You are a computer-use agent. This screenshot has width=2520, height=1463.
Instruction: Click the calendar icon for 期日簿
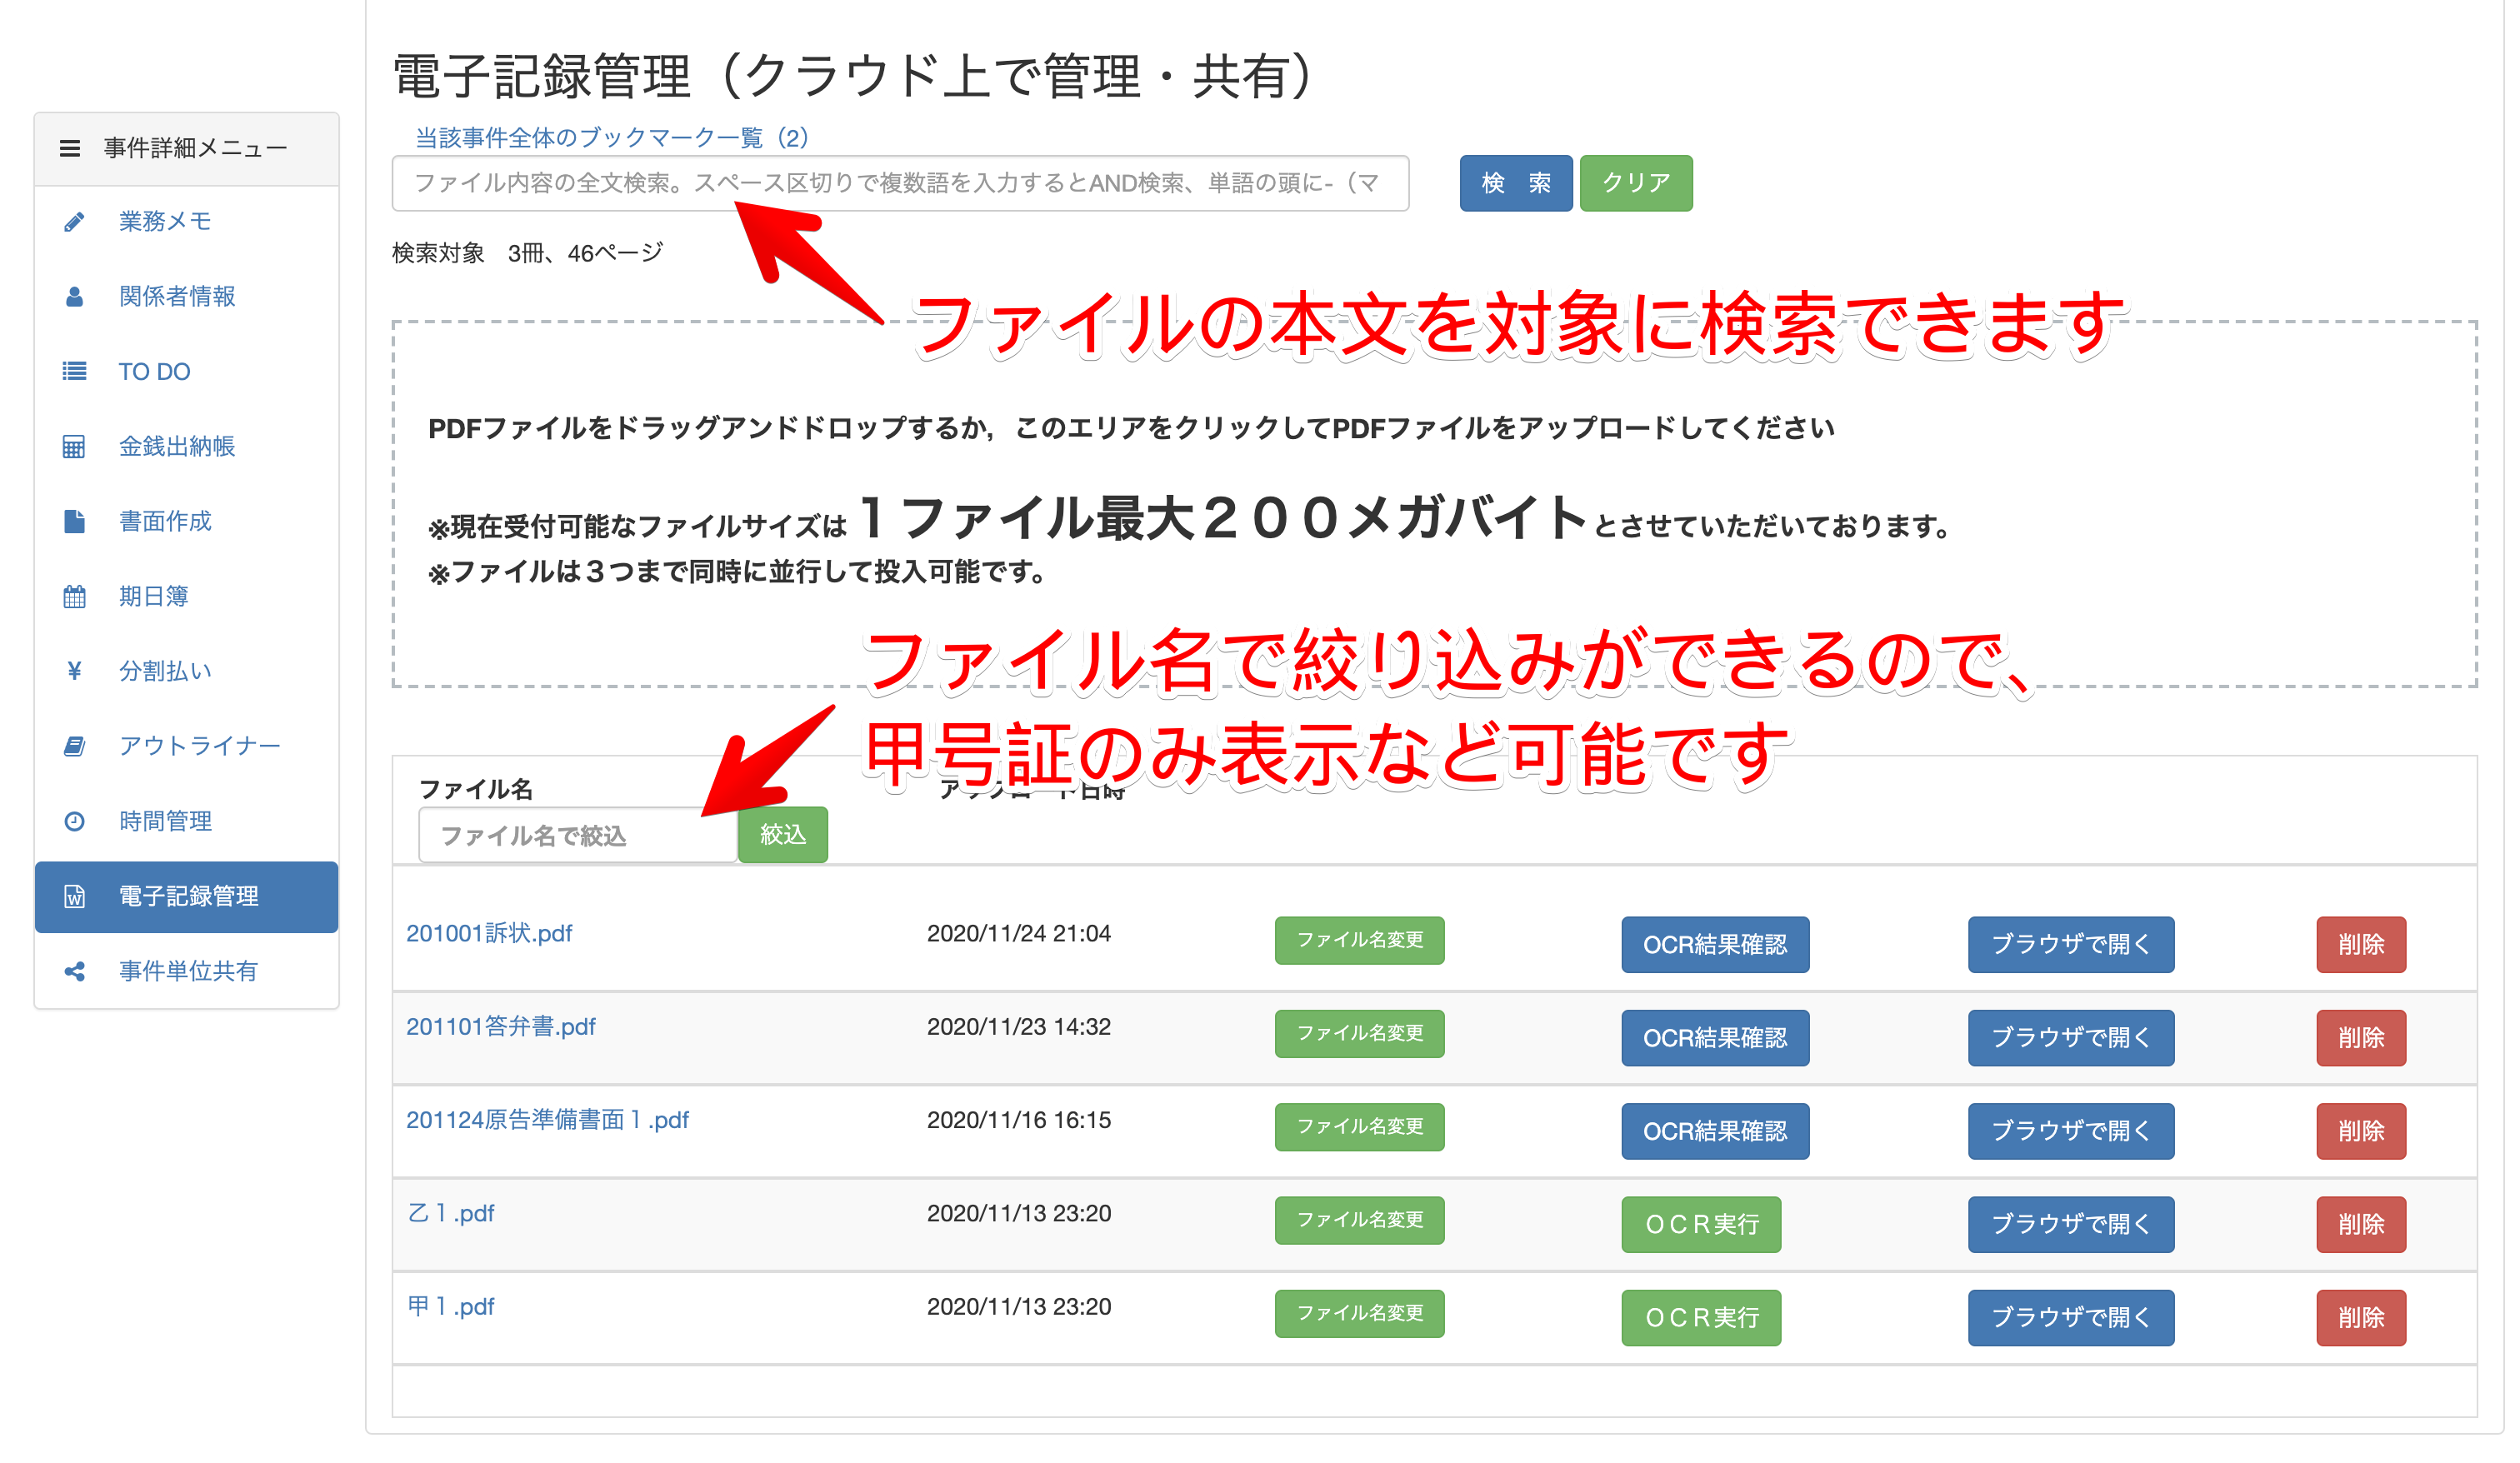74,597
